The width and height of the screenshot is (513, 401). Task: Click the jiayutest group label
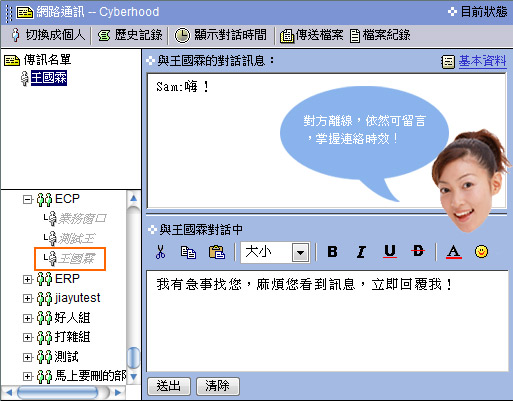78,298
